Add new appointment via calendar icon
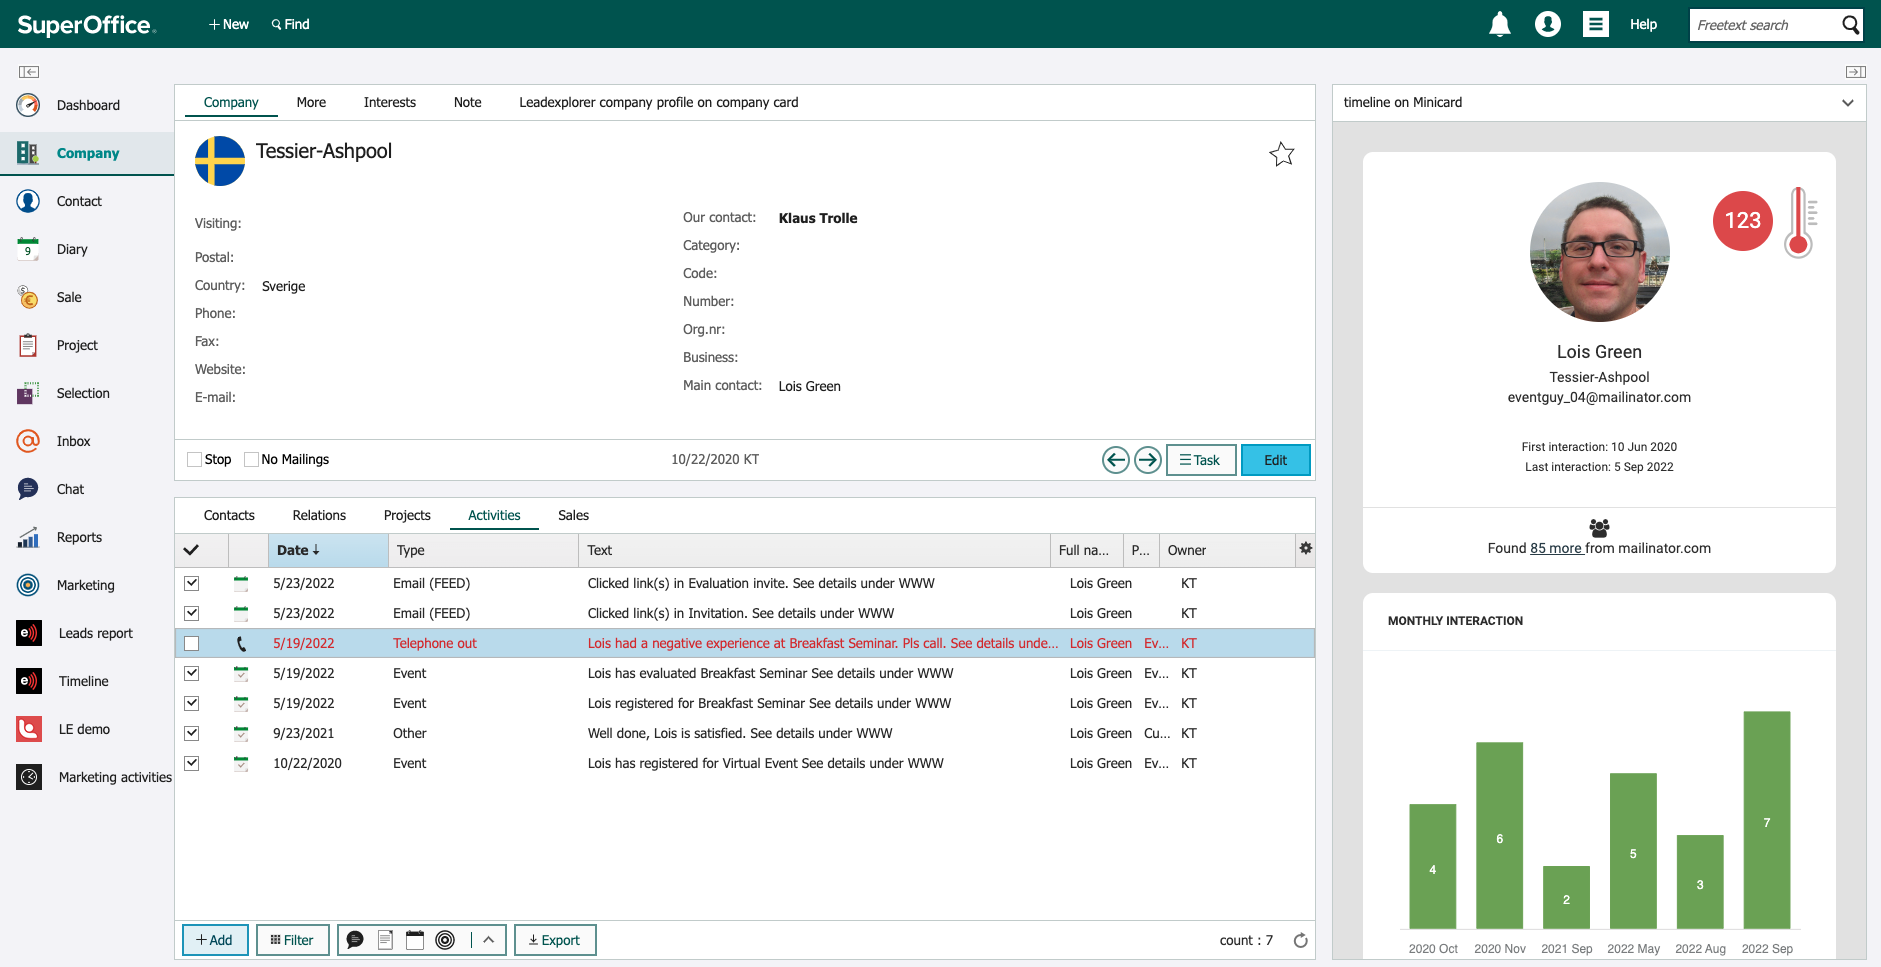 point(415,940)
